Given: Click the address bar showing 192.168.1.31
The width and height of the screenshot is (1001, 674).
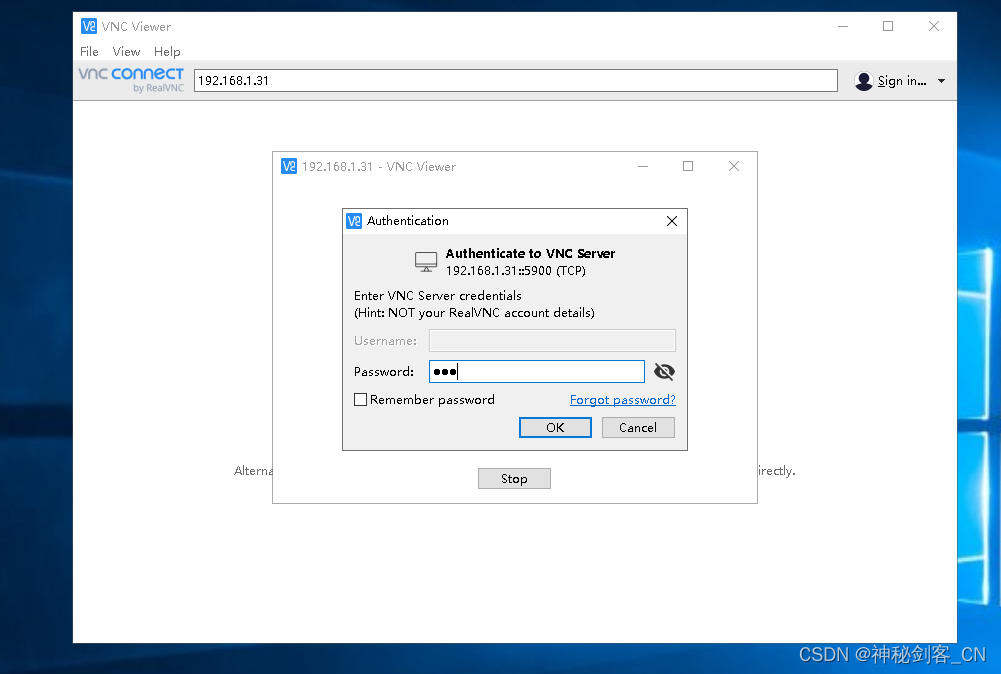Looking at the screenshot, I should coord(516,80).
